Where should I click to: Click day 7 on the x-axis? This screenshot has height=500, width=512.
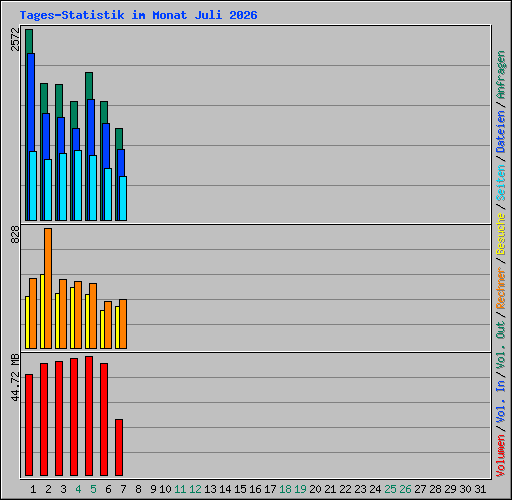tap(123, 489)
